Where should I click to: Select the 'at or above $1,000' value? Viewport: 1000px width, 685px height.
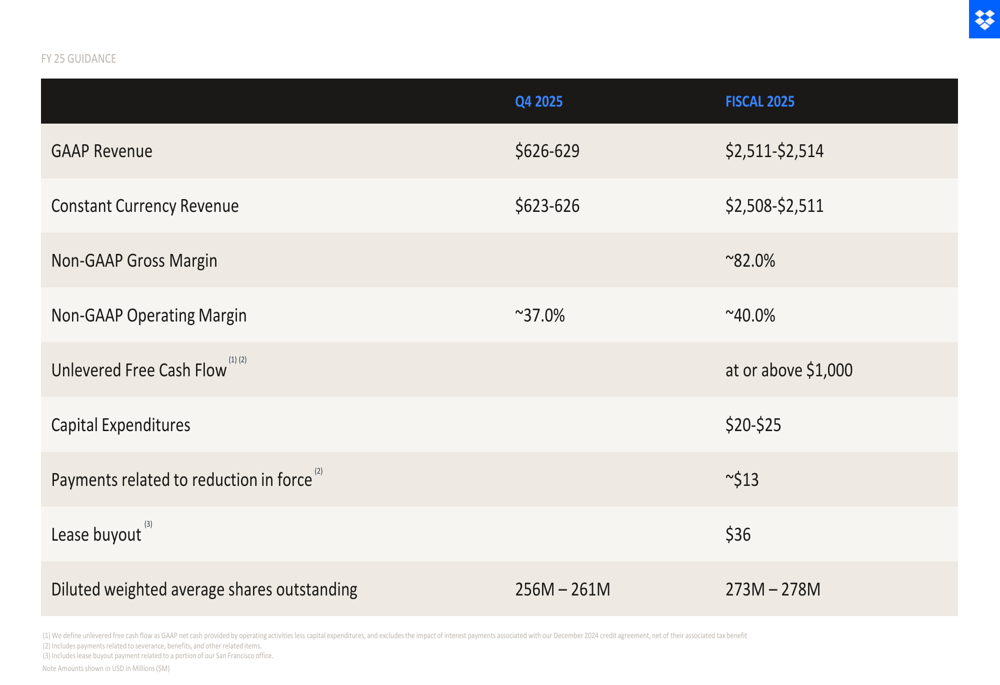pyautogui.click(x=788, y=370)
